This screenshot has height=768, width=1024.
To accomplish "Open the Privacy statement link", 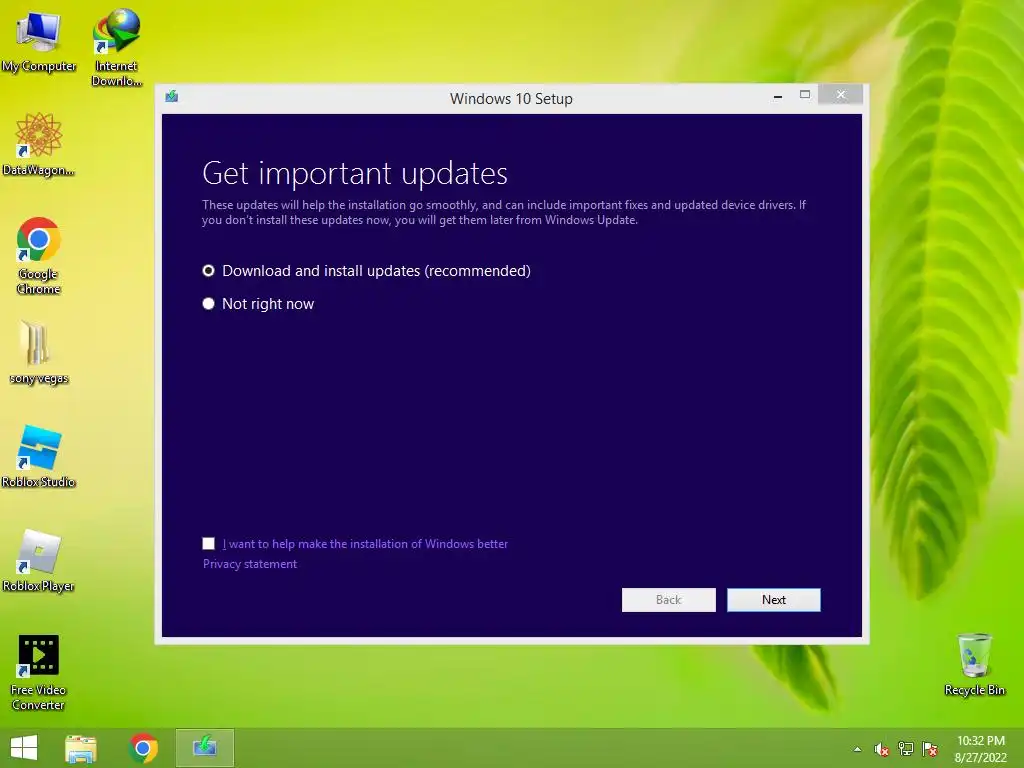I will coord(249,564).
